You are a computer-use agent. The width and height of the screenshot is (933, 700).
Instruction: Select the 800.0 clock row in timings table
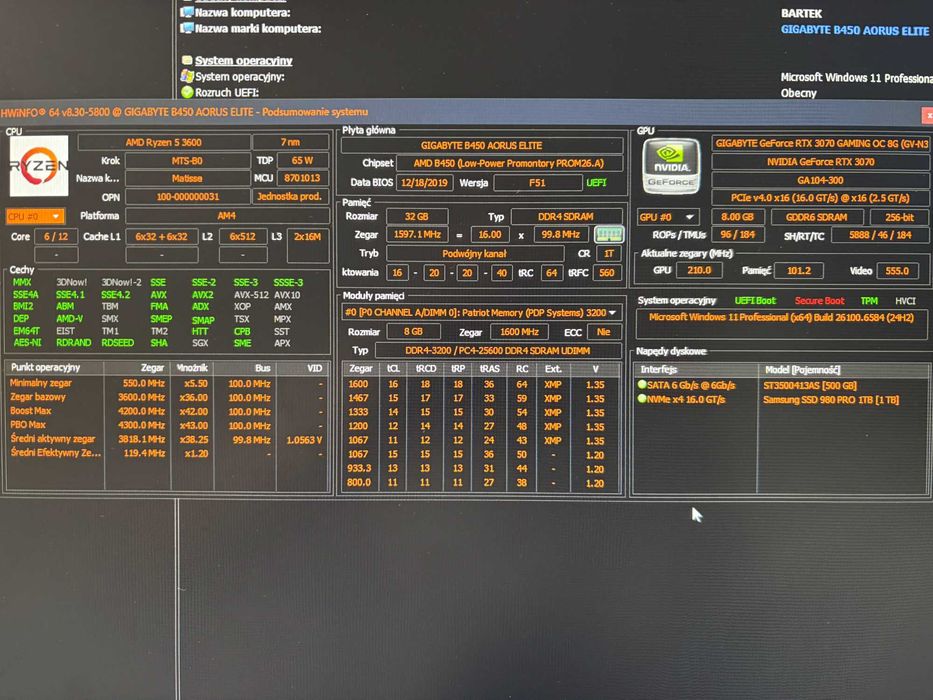[481, 483]
